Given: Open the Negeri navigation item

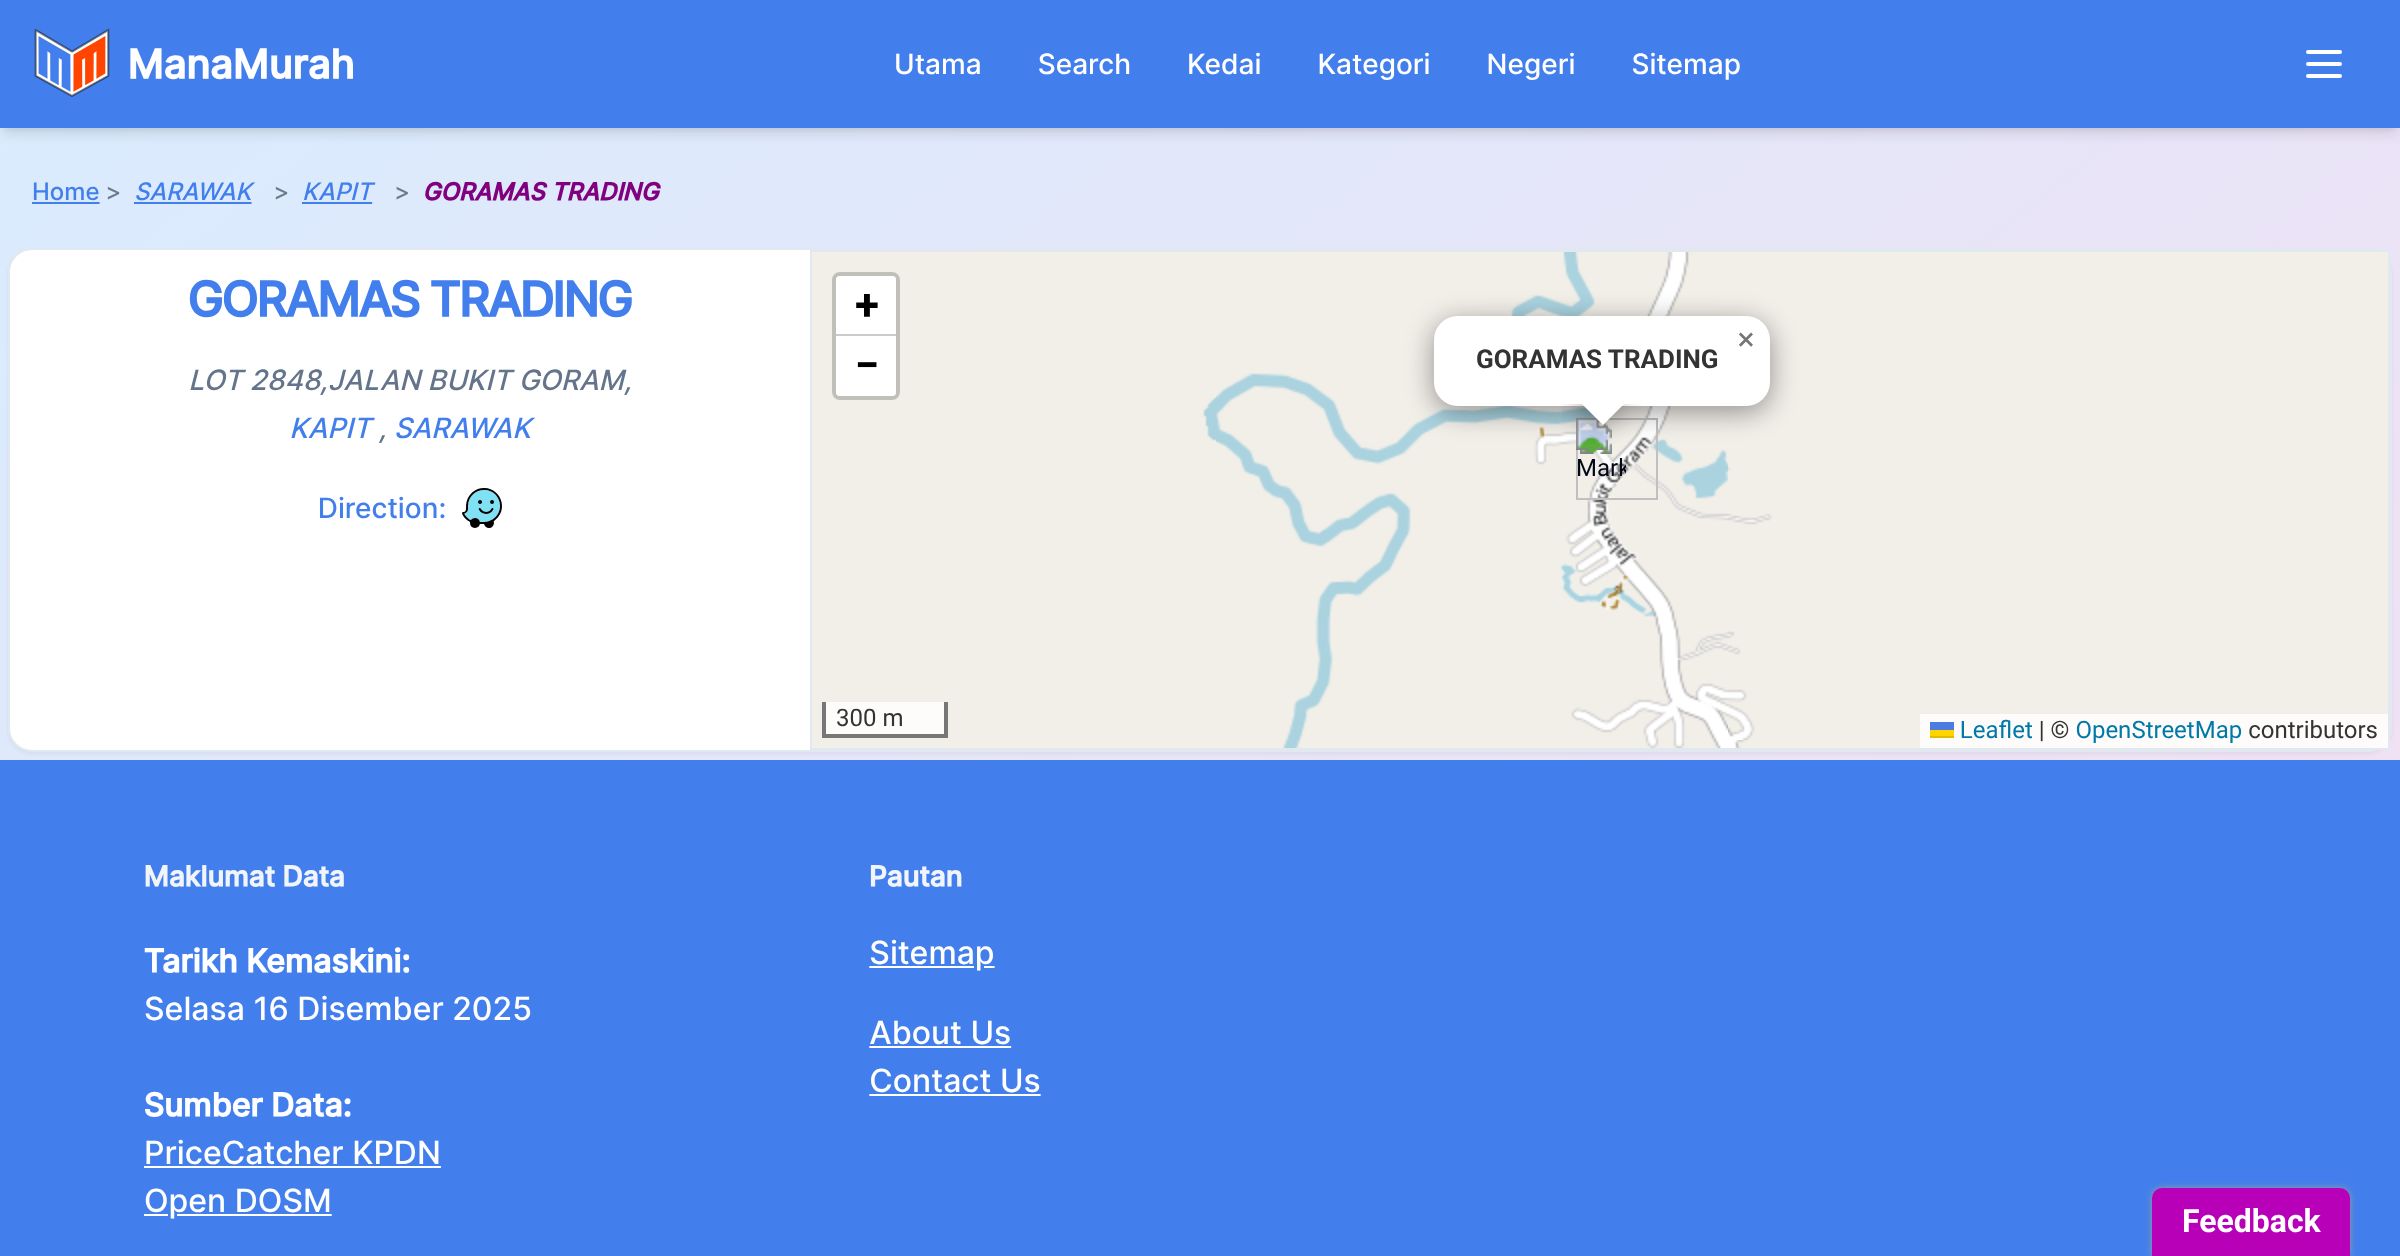Looking at the screenshot, I should coord(1530,64).
